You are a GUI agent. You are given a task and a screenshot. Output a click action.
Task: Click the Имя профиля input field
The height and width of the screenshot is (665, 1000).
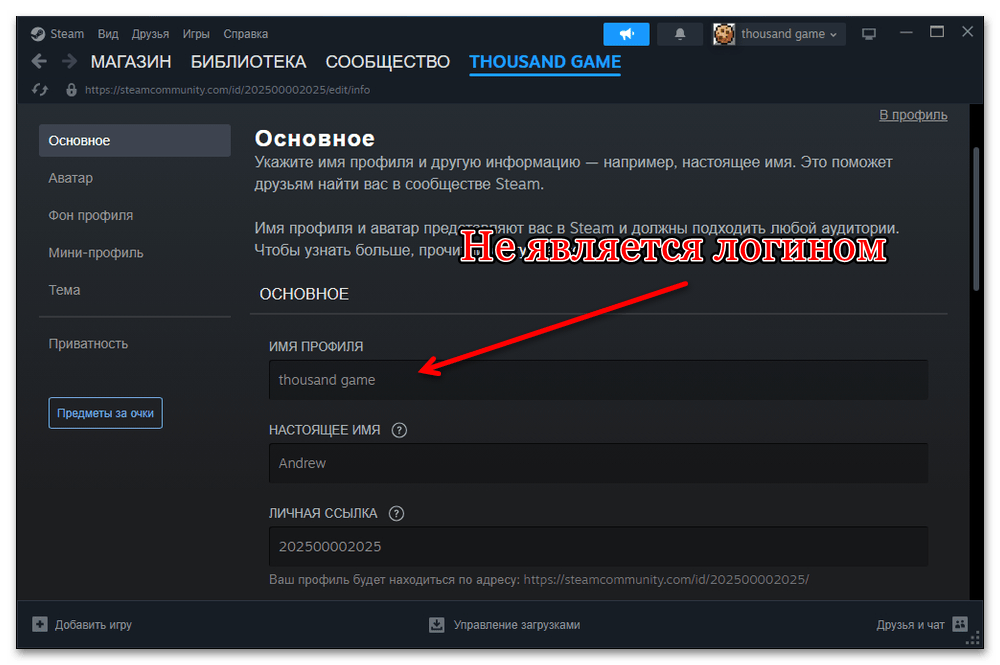click(598, 380)
